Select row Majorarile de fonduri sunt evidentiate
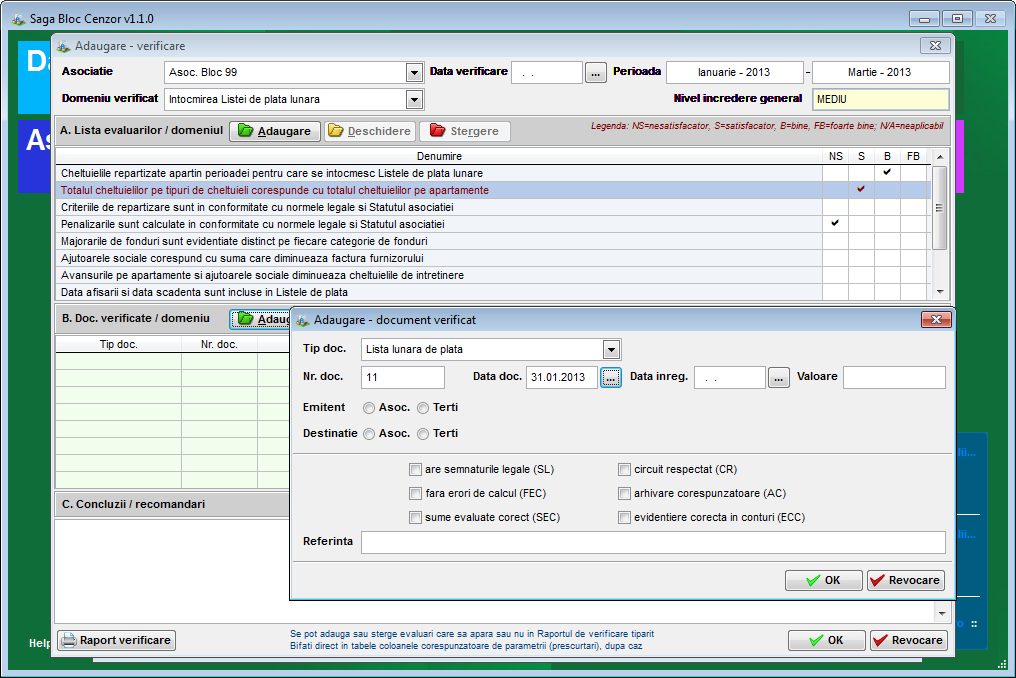 click(493, 241)
